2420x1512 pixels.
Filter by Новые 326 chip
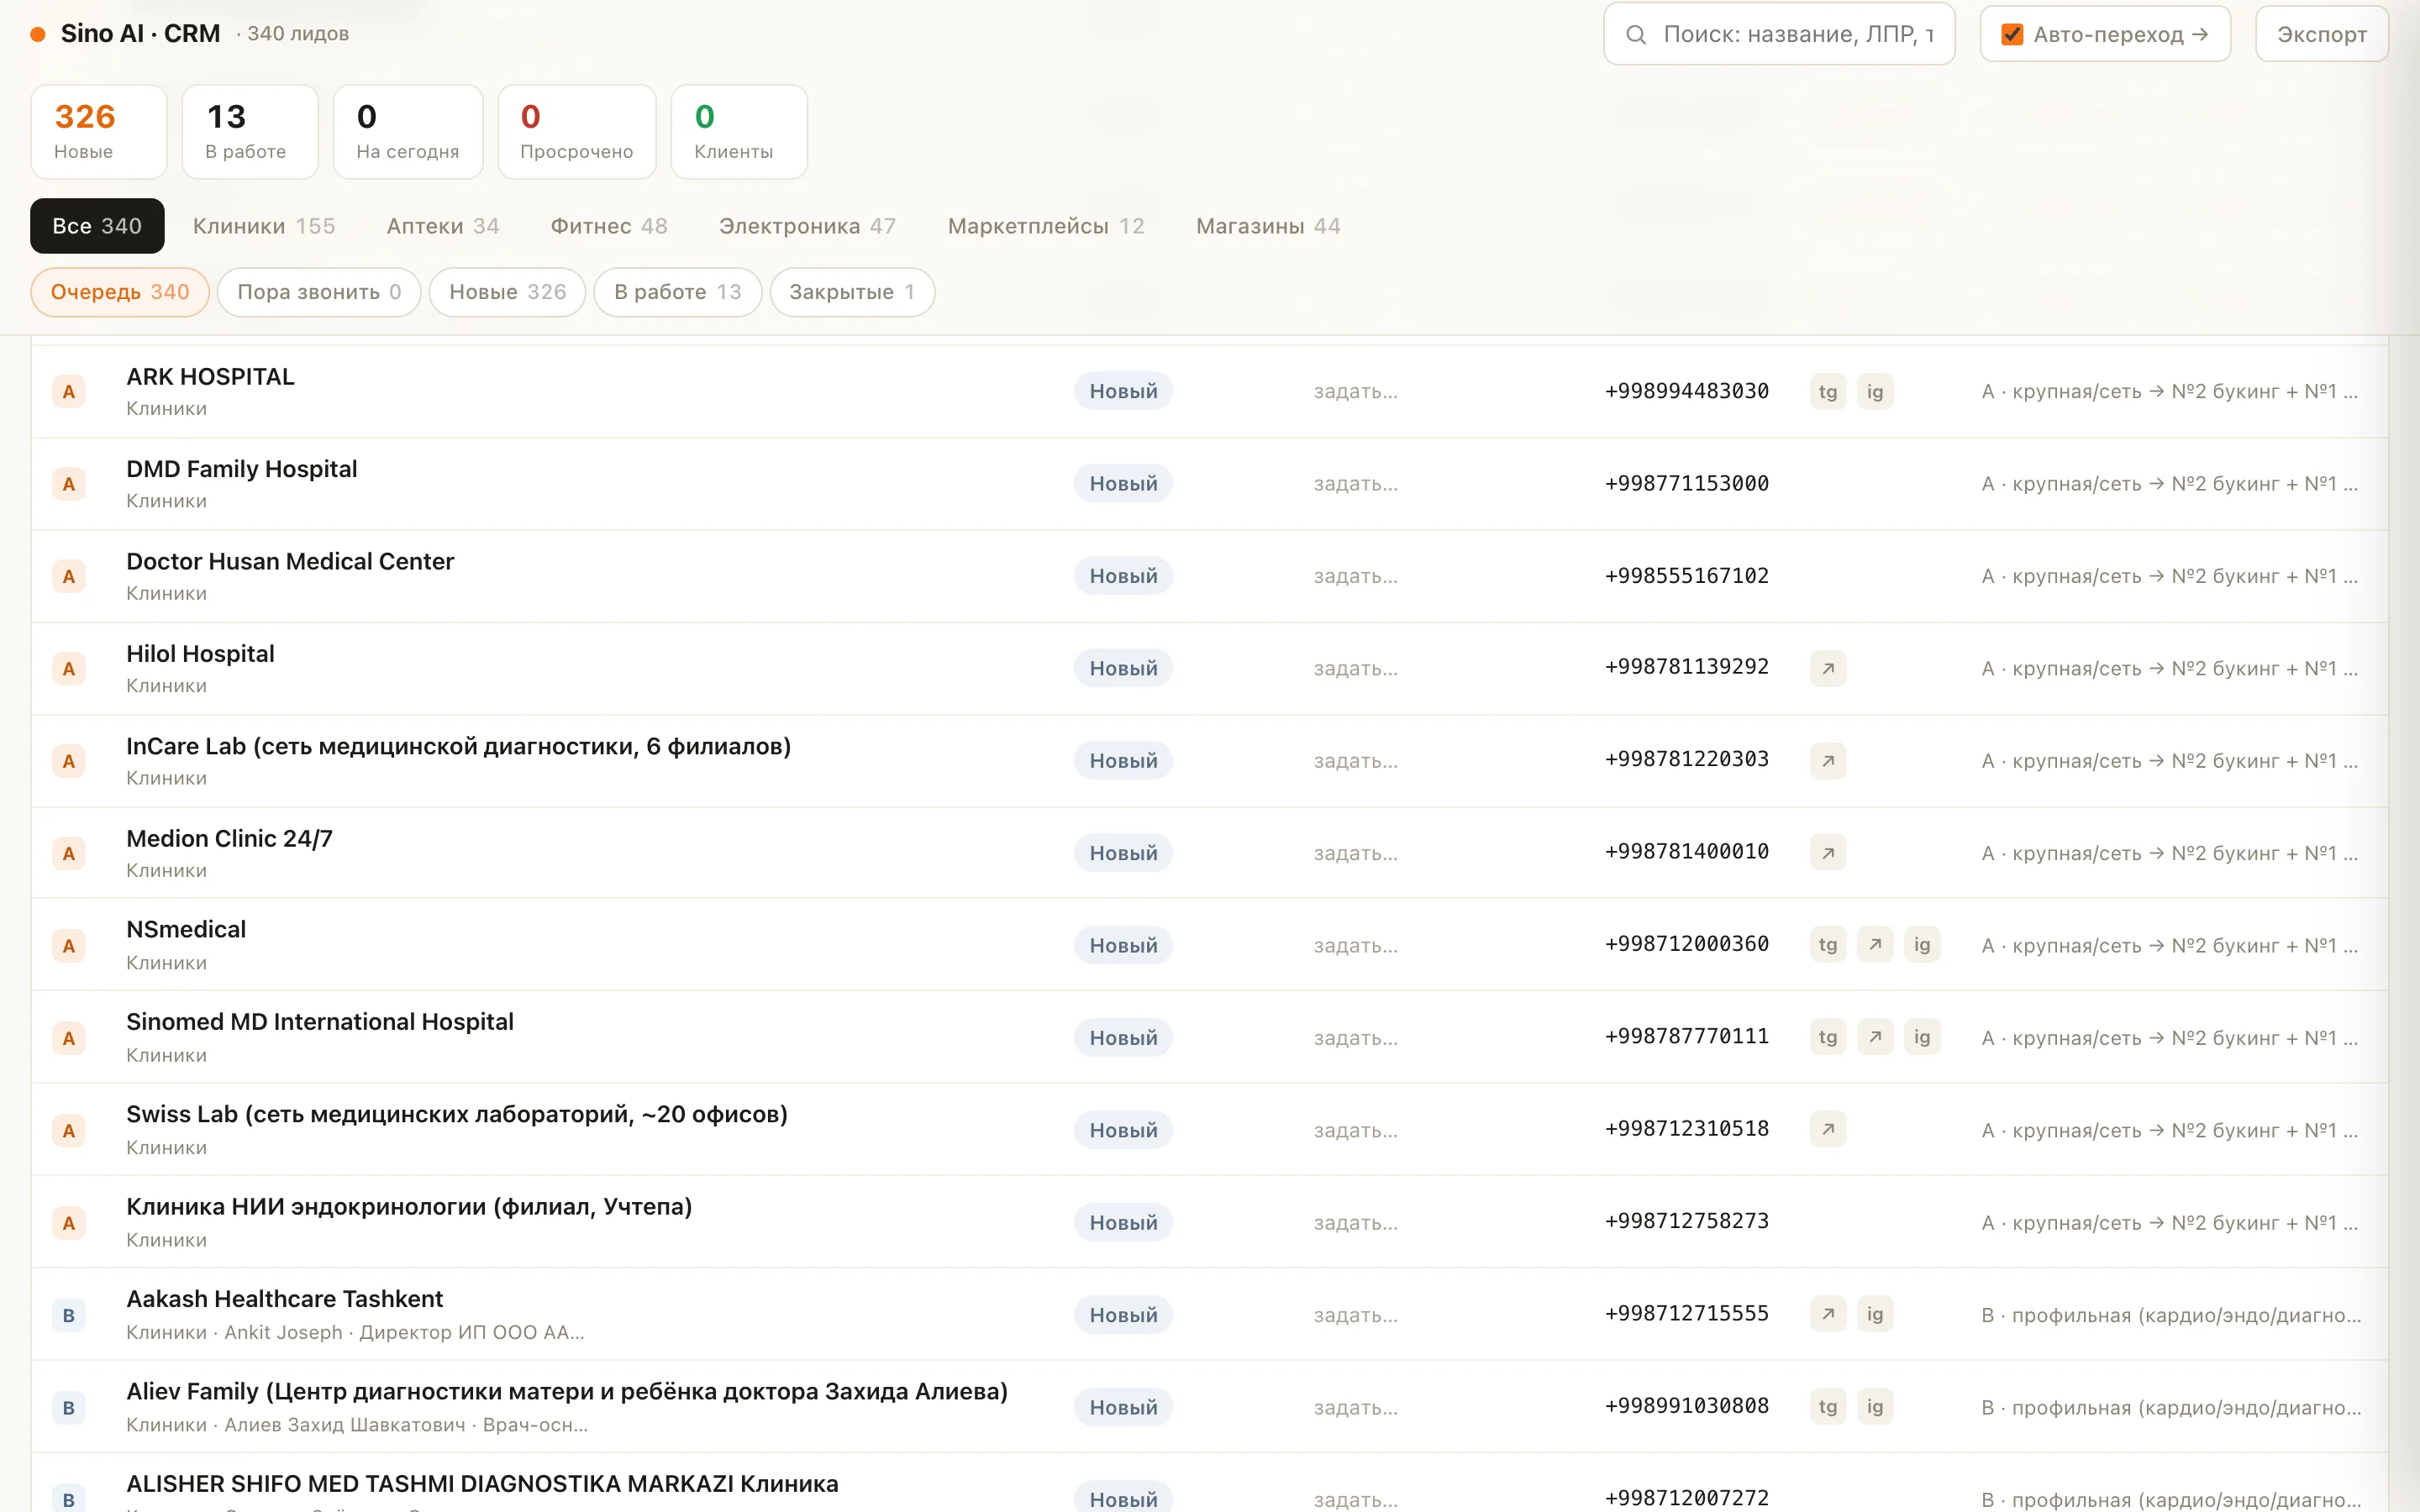507,292
